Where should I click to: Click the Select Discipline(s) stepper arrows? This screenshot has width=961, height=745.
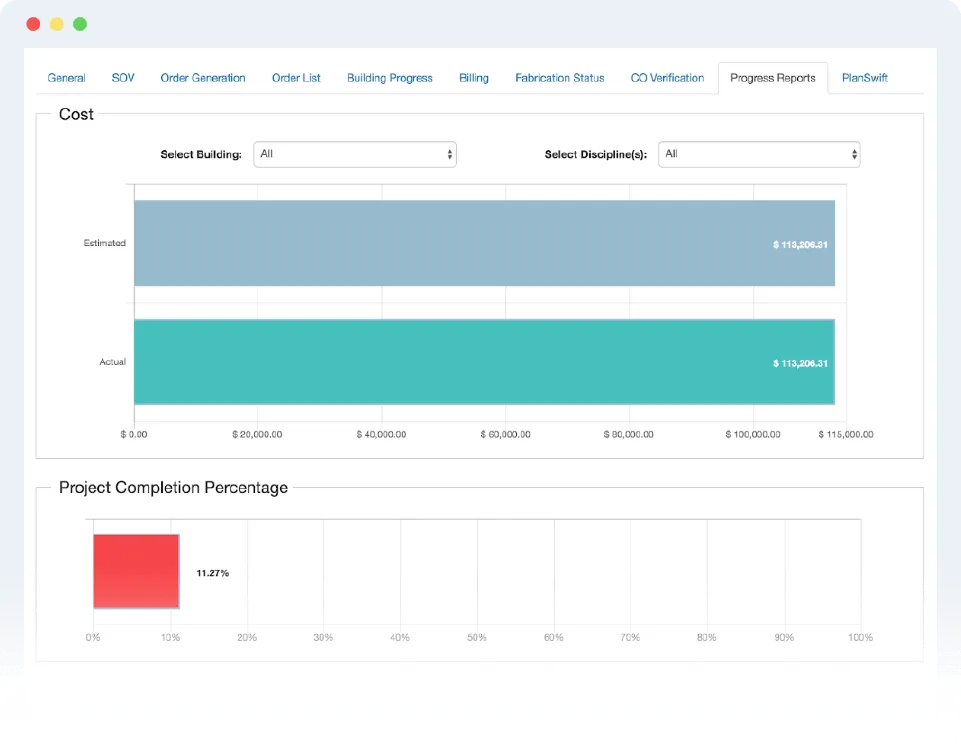(x=854, y=154)
